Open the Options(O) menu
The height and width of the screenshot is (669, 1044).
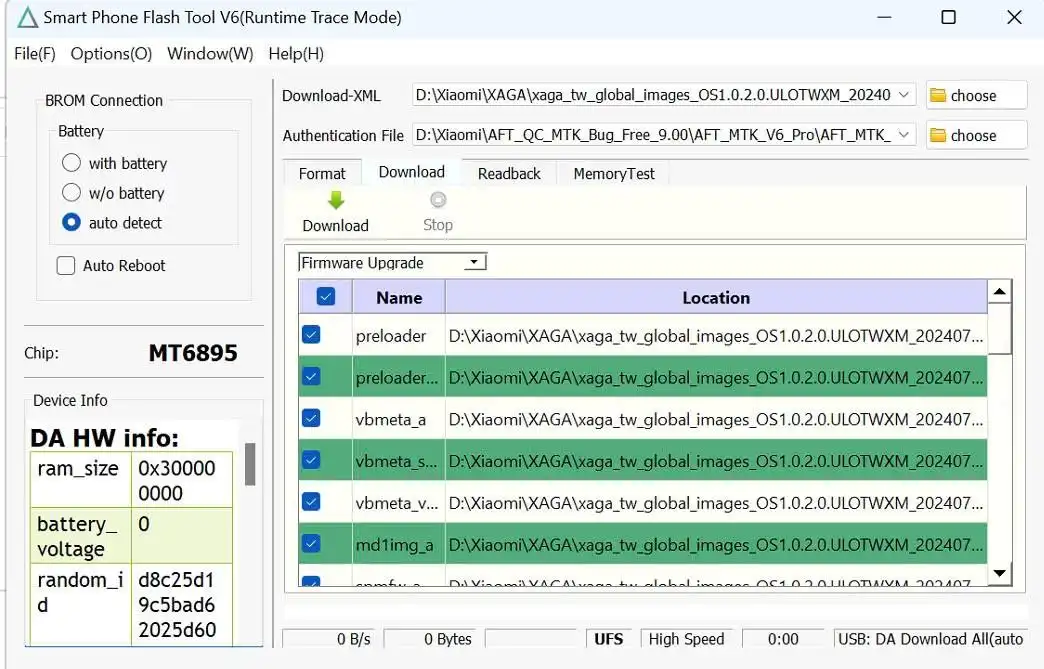click(x=111, y=54)
